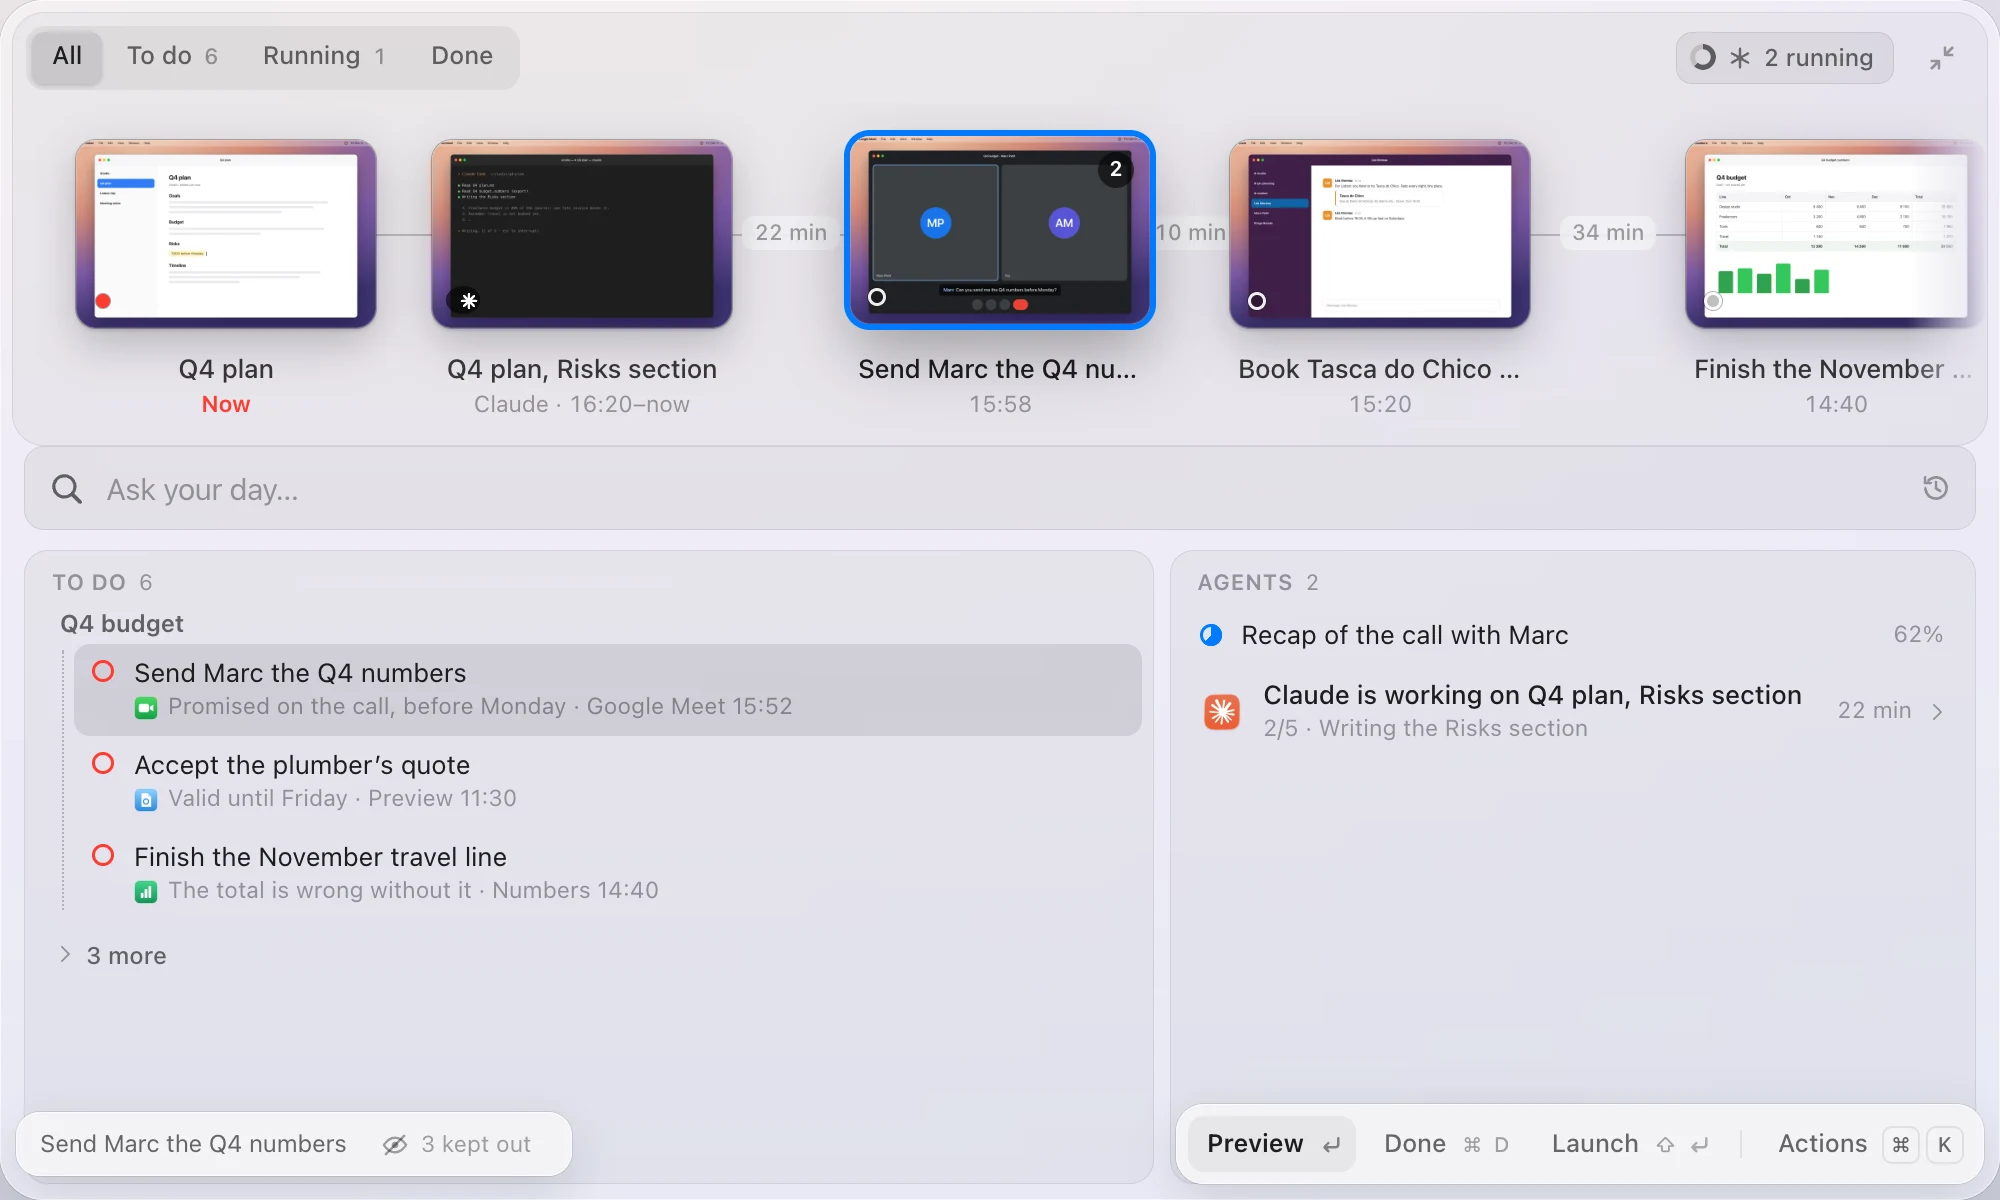Select the Q4 budget group heading
Viewport: 2000px width, 1200px height.
click(x=122, y=624)
